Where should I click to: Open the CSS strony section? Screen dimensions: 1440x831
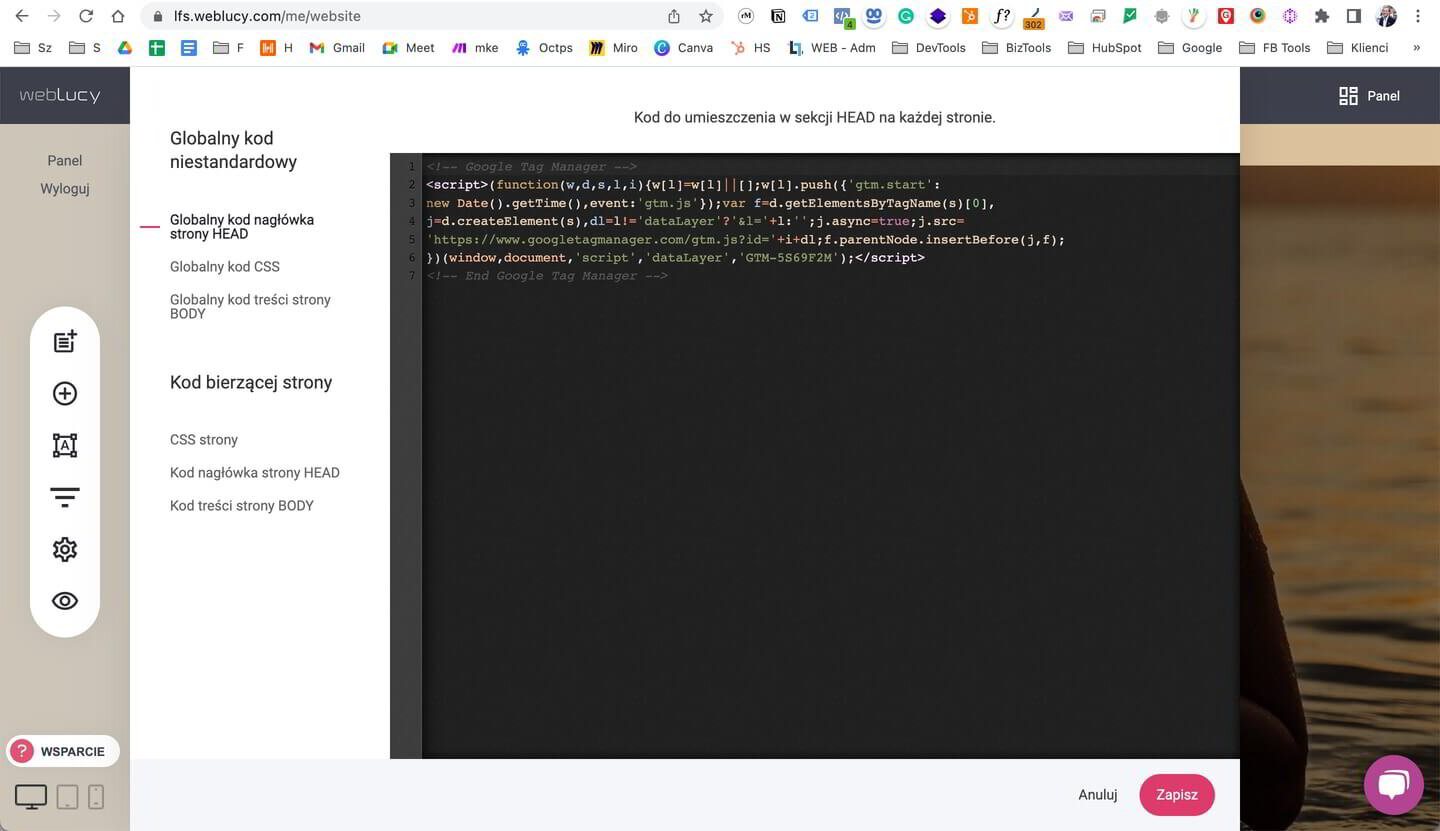(x=203, y=439)
